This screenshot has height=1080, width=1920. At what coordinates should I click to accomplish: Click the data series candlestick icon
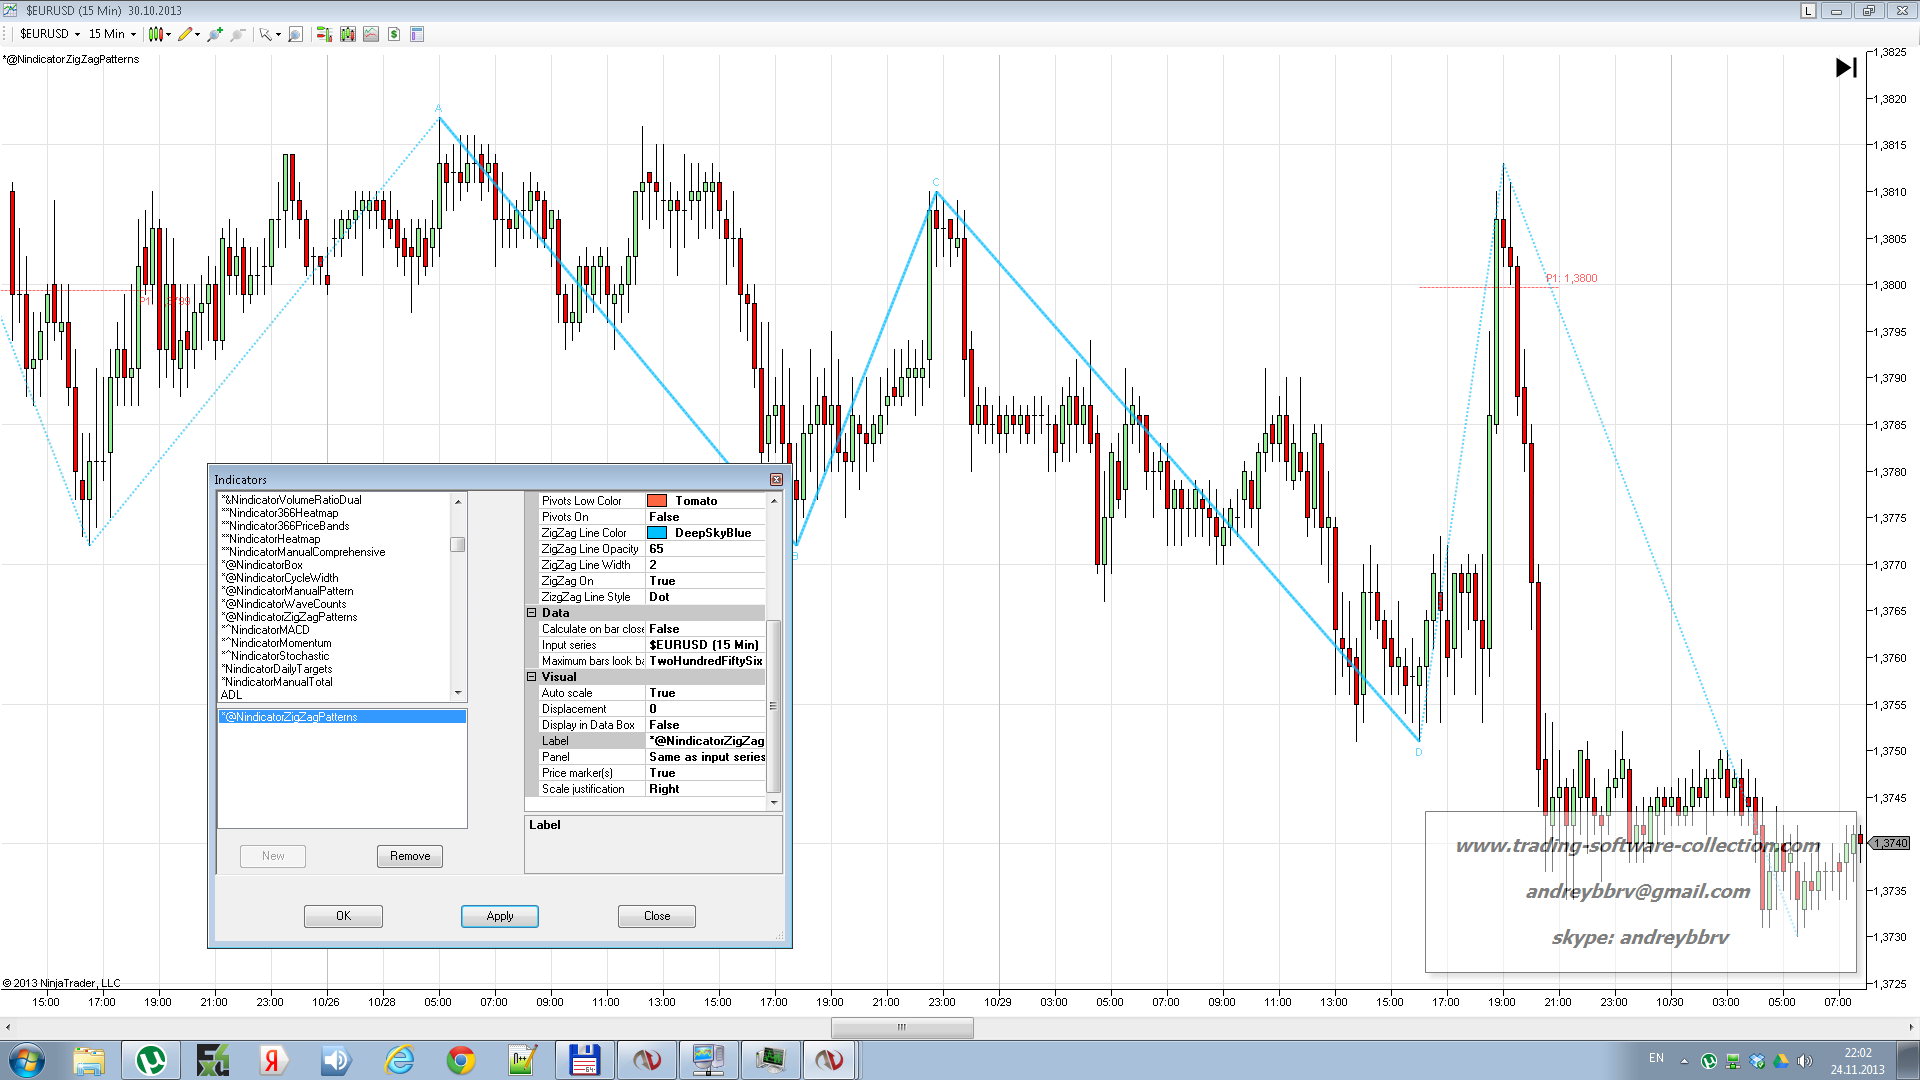pyautogui.click(x=347, y=34)
